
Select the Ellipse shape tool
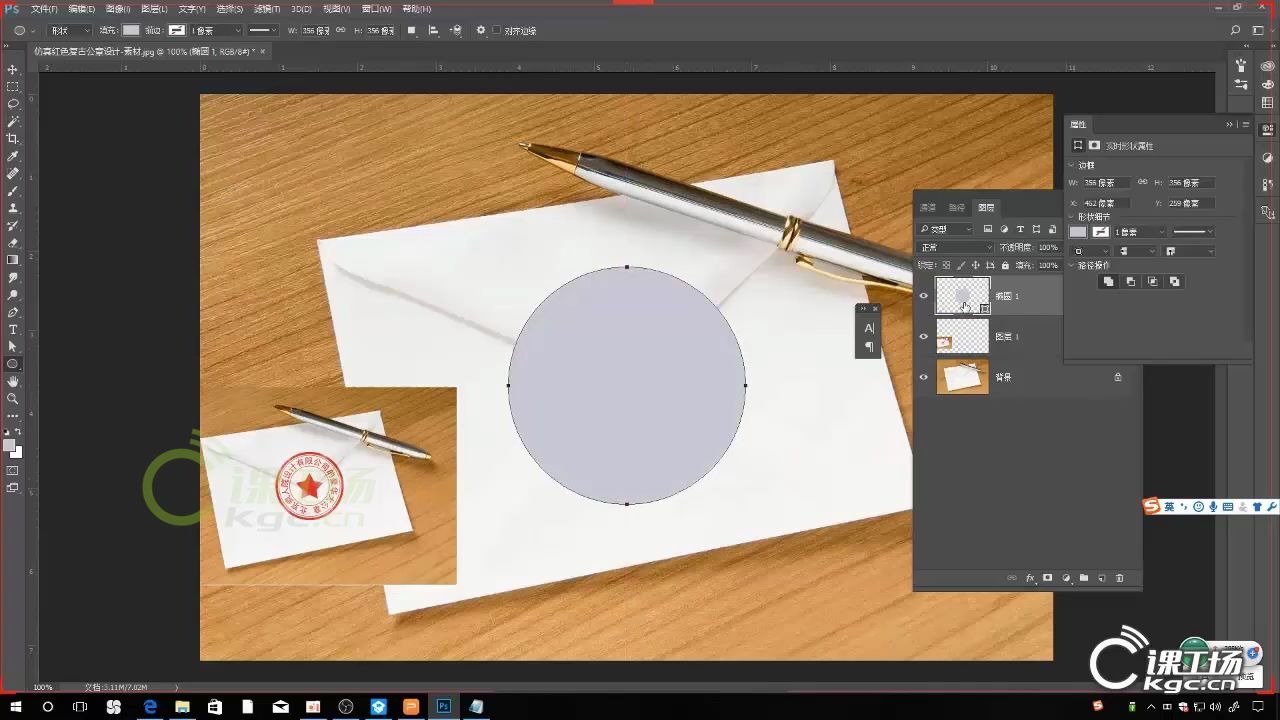[13, 364]
